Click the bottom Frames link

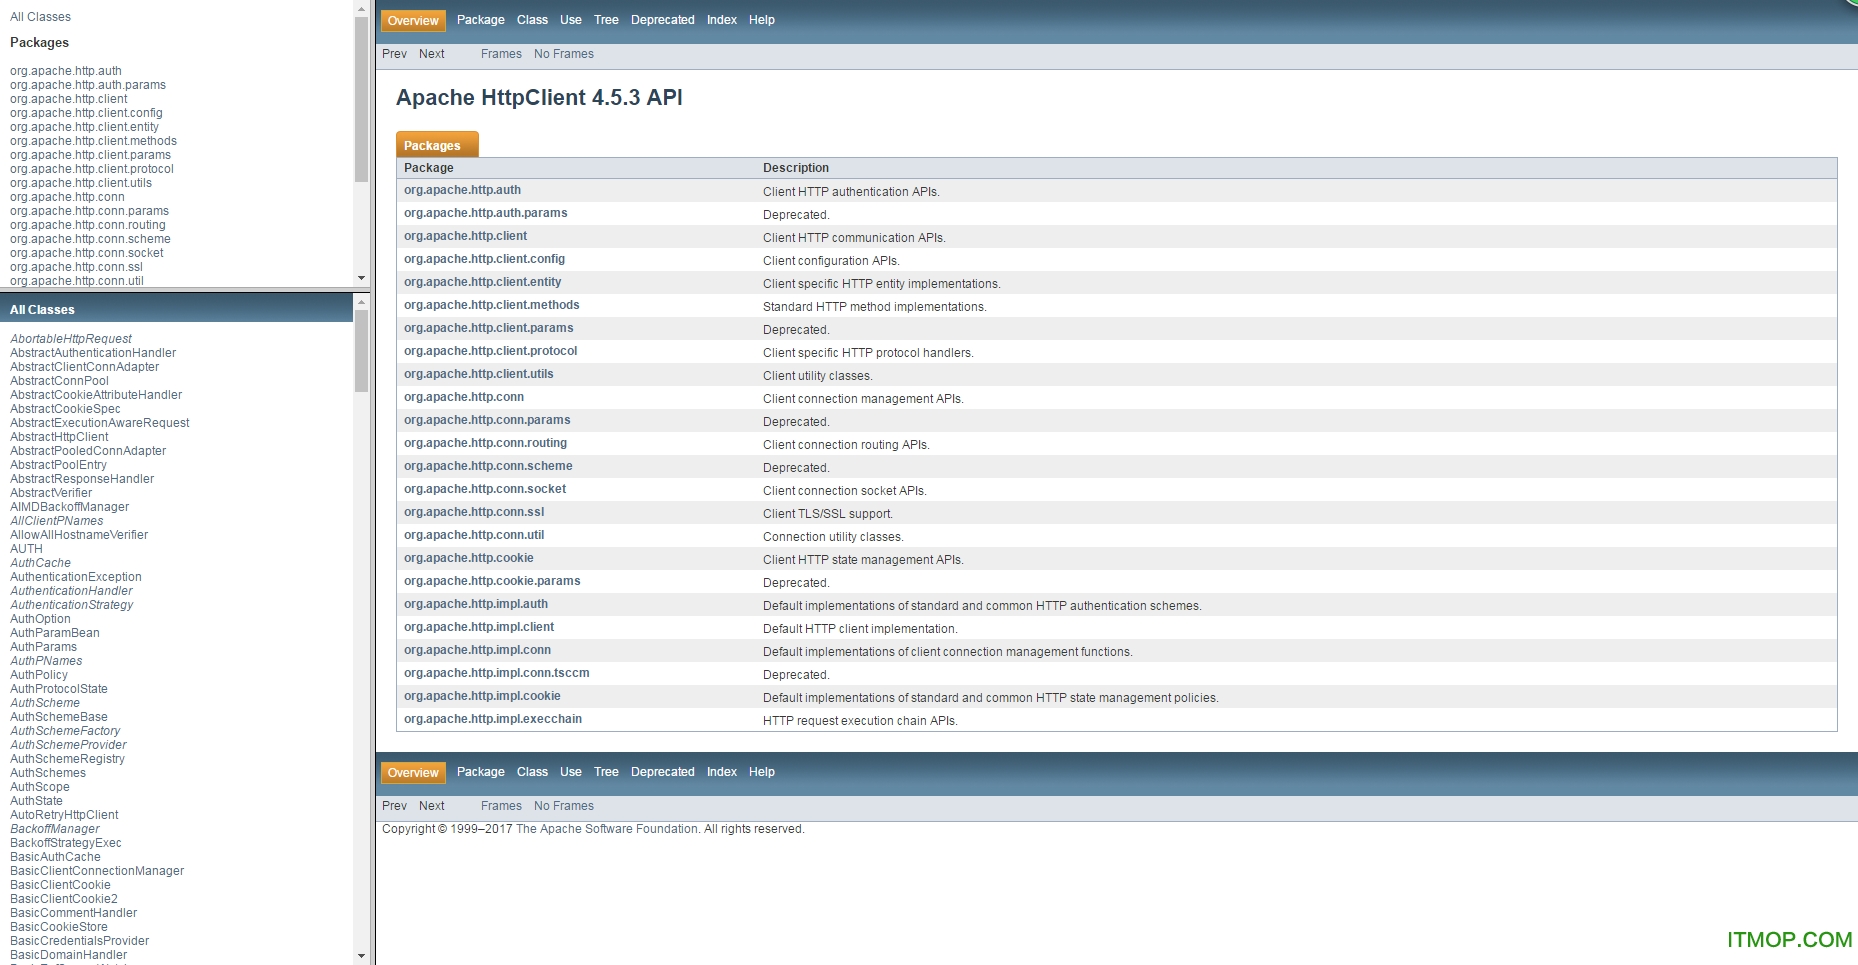tap(501, 806)
